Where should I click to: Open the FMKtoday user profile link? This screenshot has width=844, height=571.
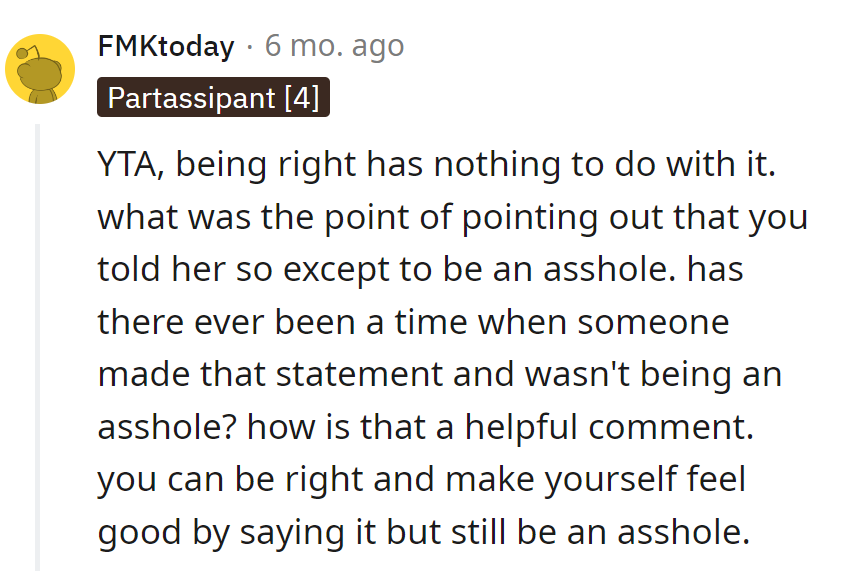click(166, 46)
